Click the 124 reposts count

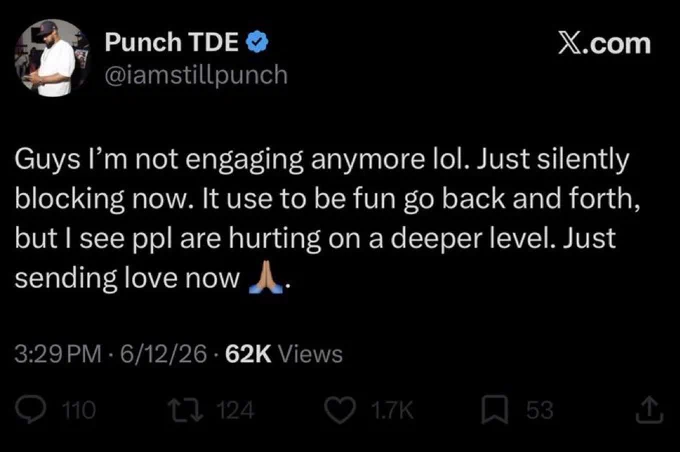point(235,410)
